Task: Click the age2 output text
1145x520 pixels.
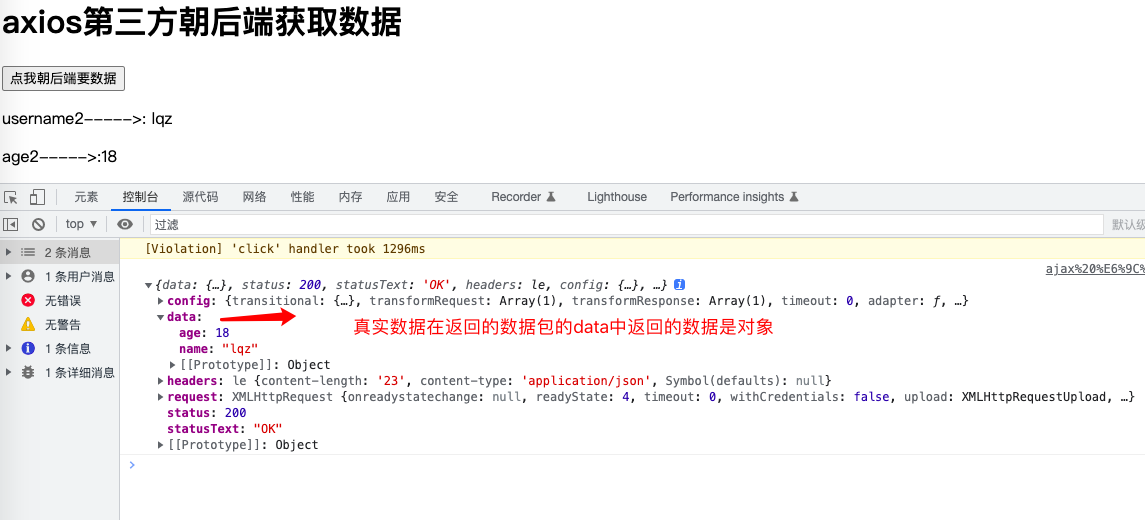Action: pyautogui.click(x=59, y=157)
